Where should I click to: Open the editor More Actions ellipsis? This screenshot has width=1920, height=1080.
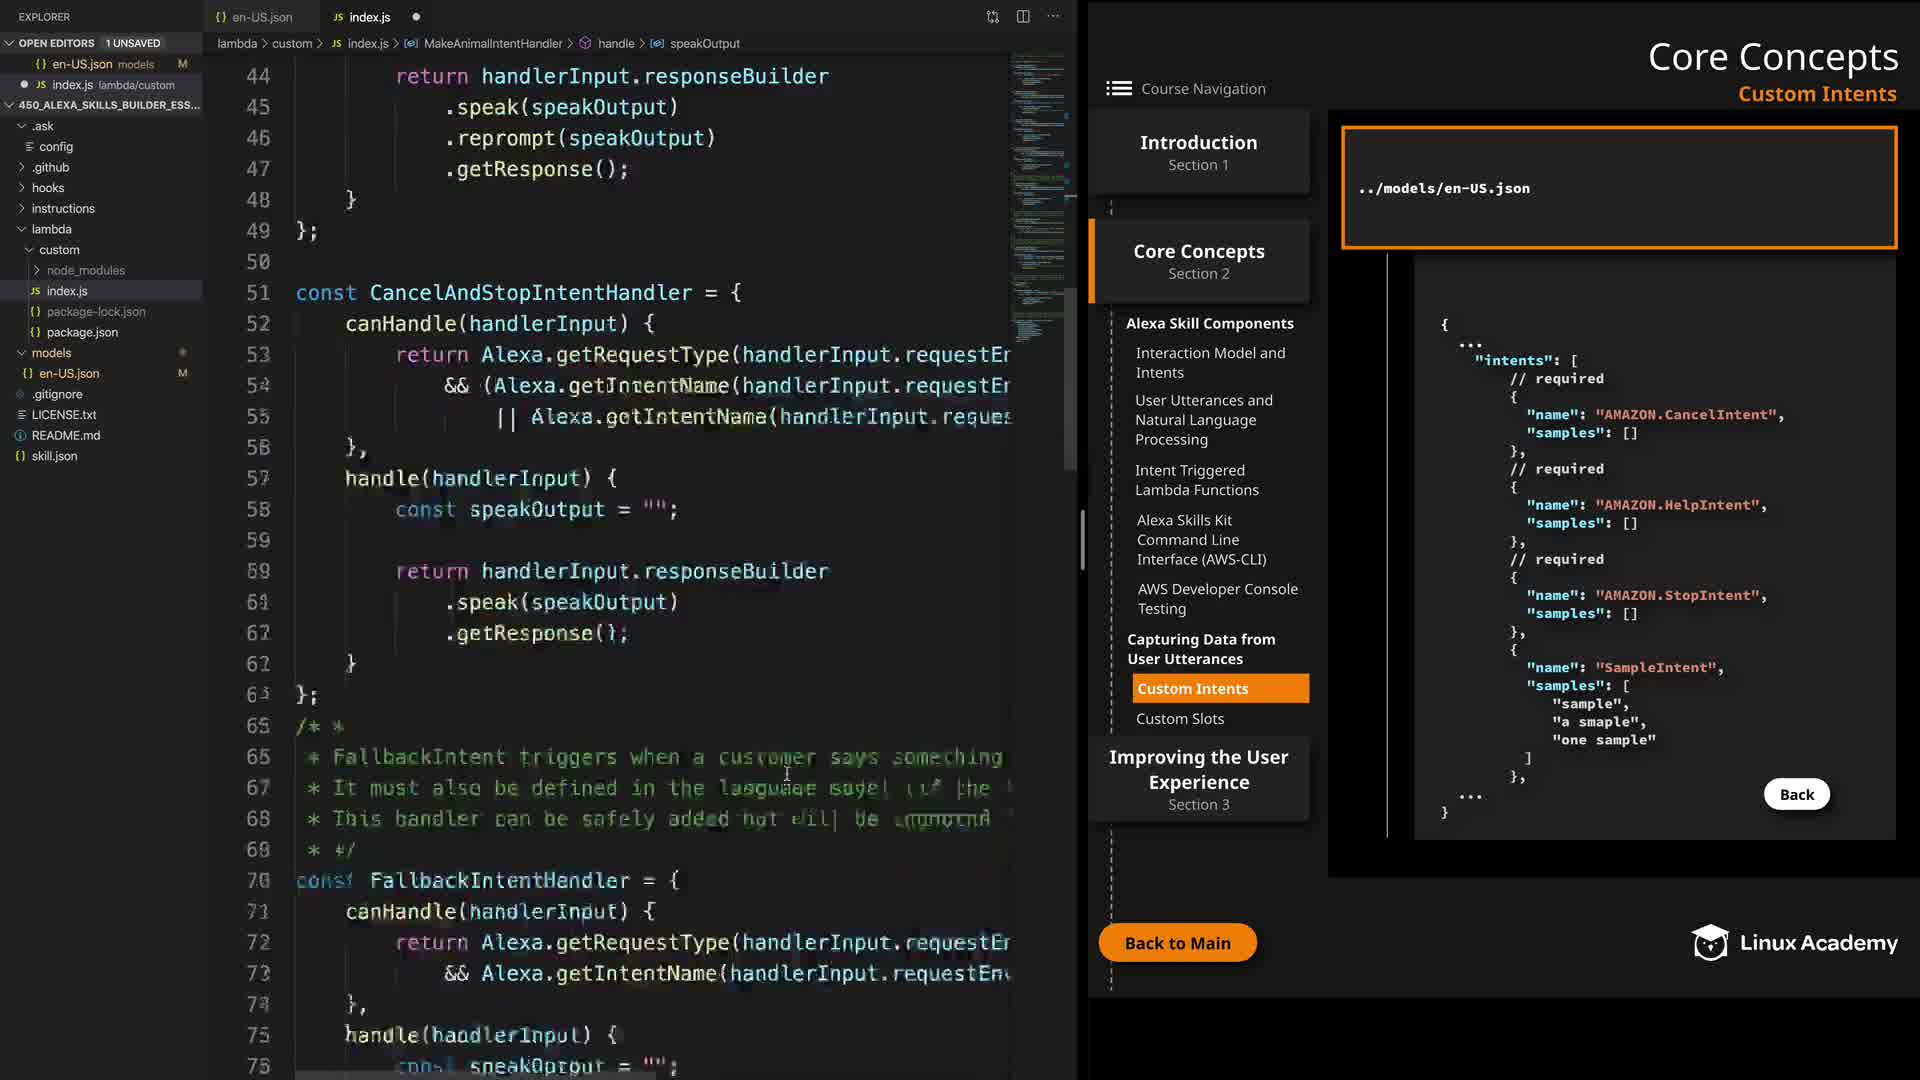click(x=1054, y=17)
